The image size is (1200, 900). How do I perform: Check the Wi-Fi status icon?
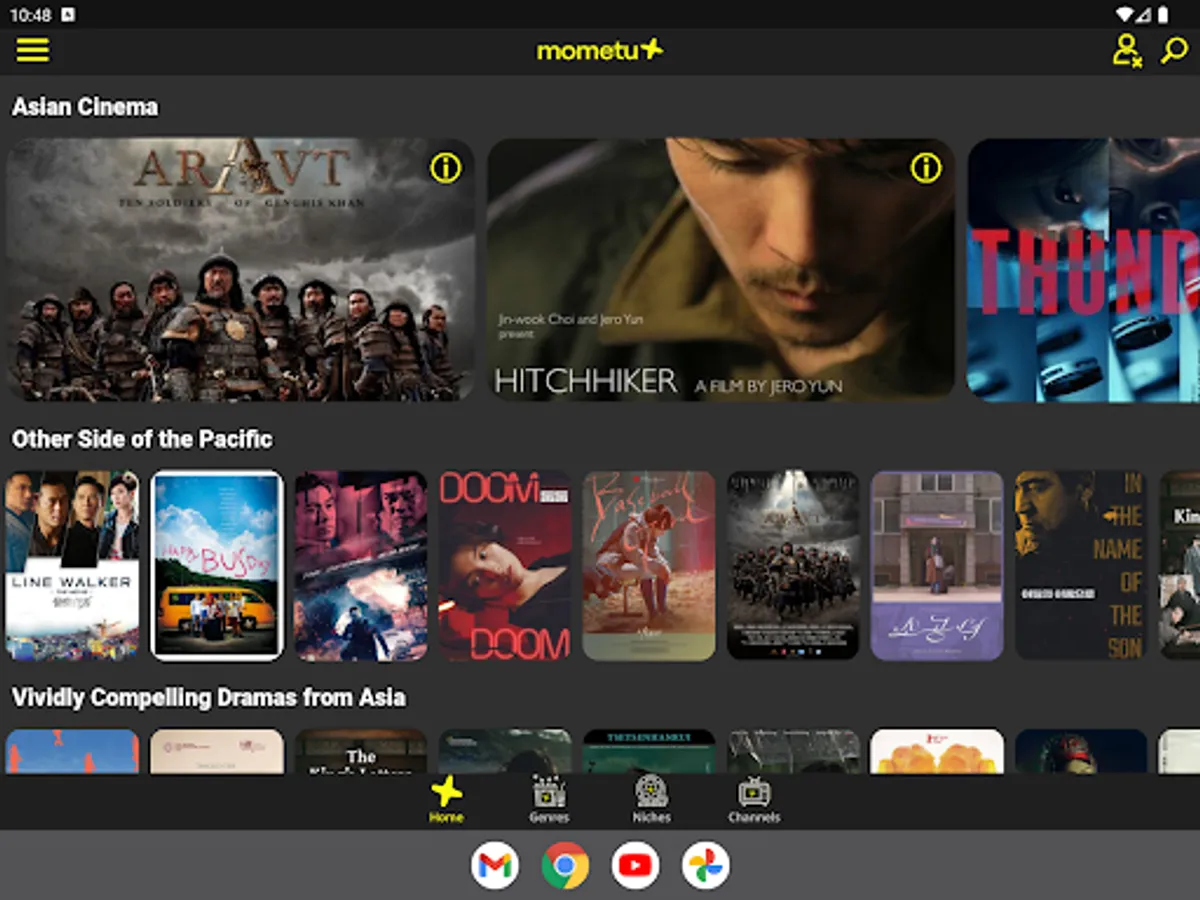[x=1125, y=15]
